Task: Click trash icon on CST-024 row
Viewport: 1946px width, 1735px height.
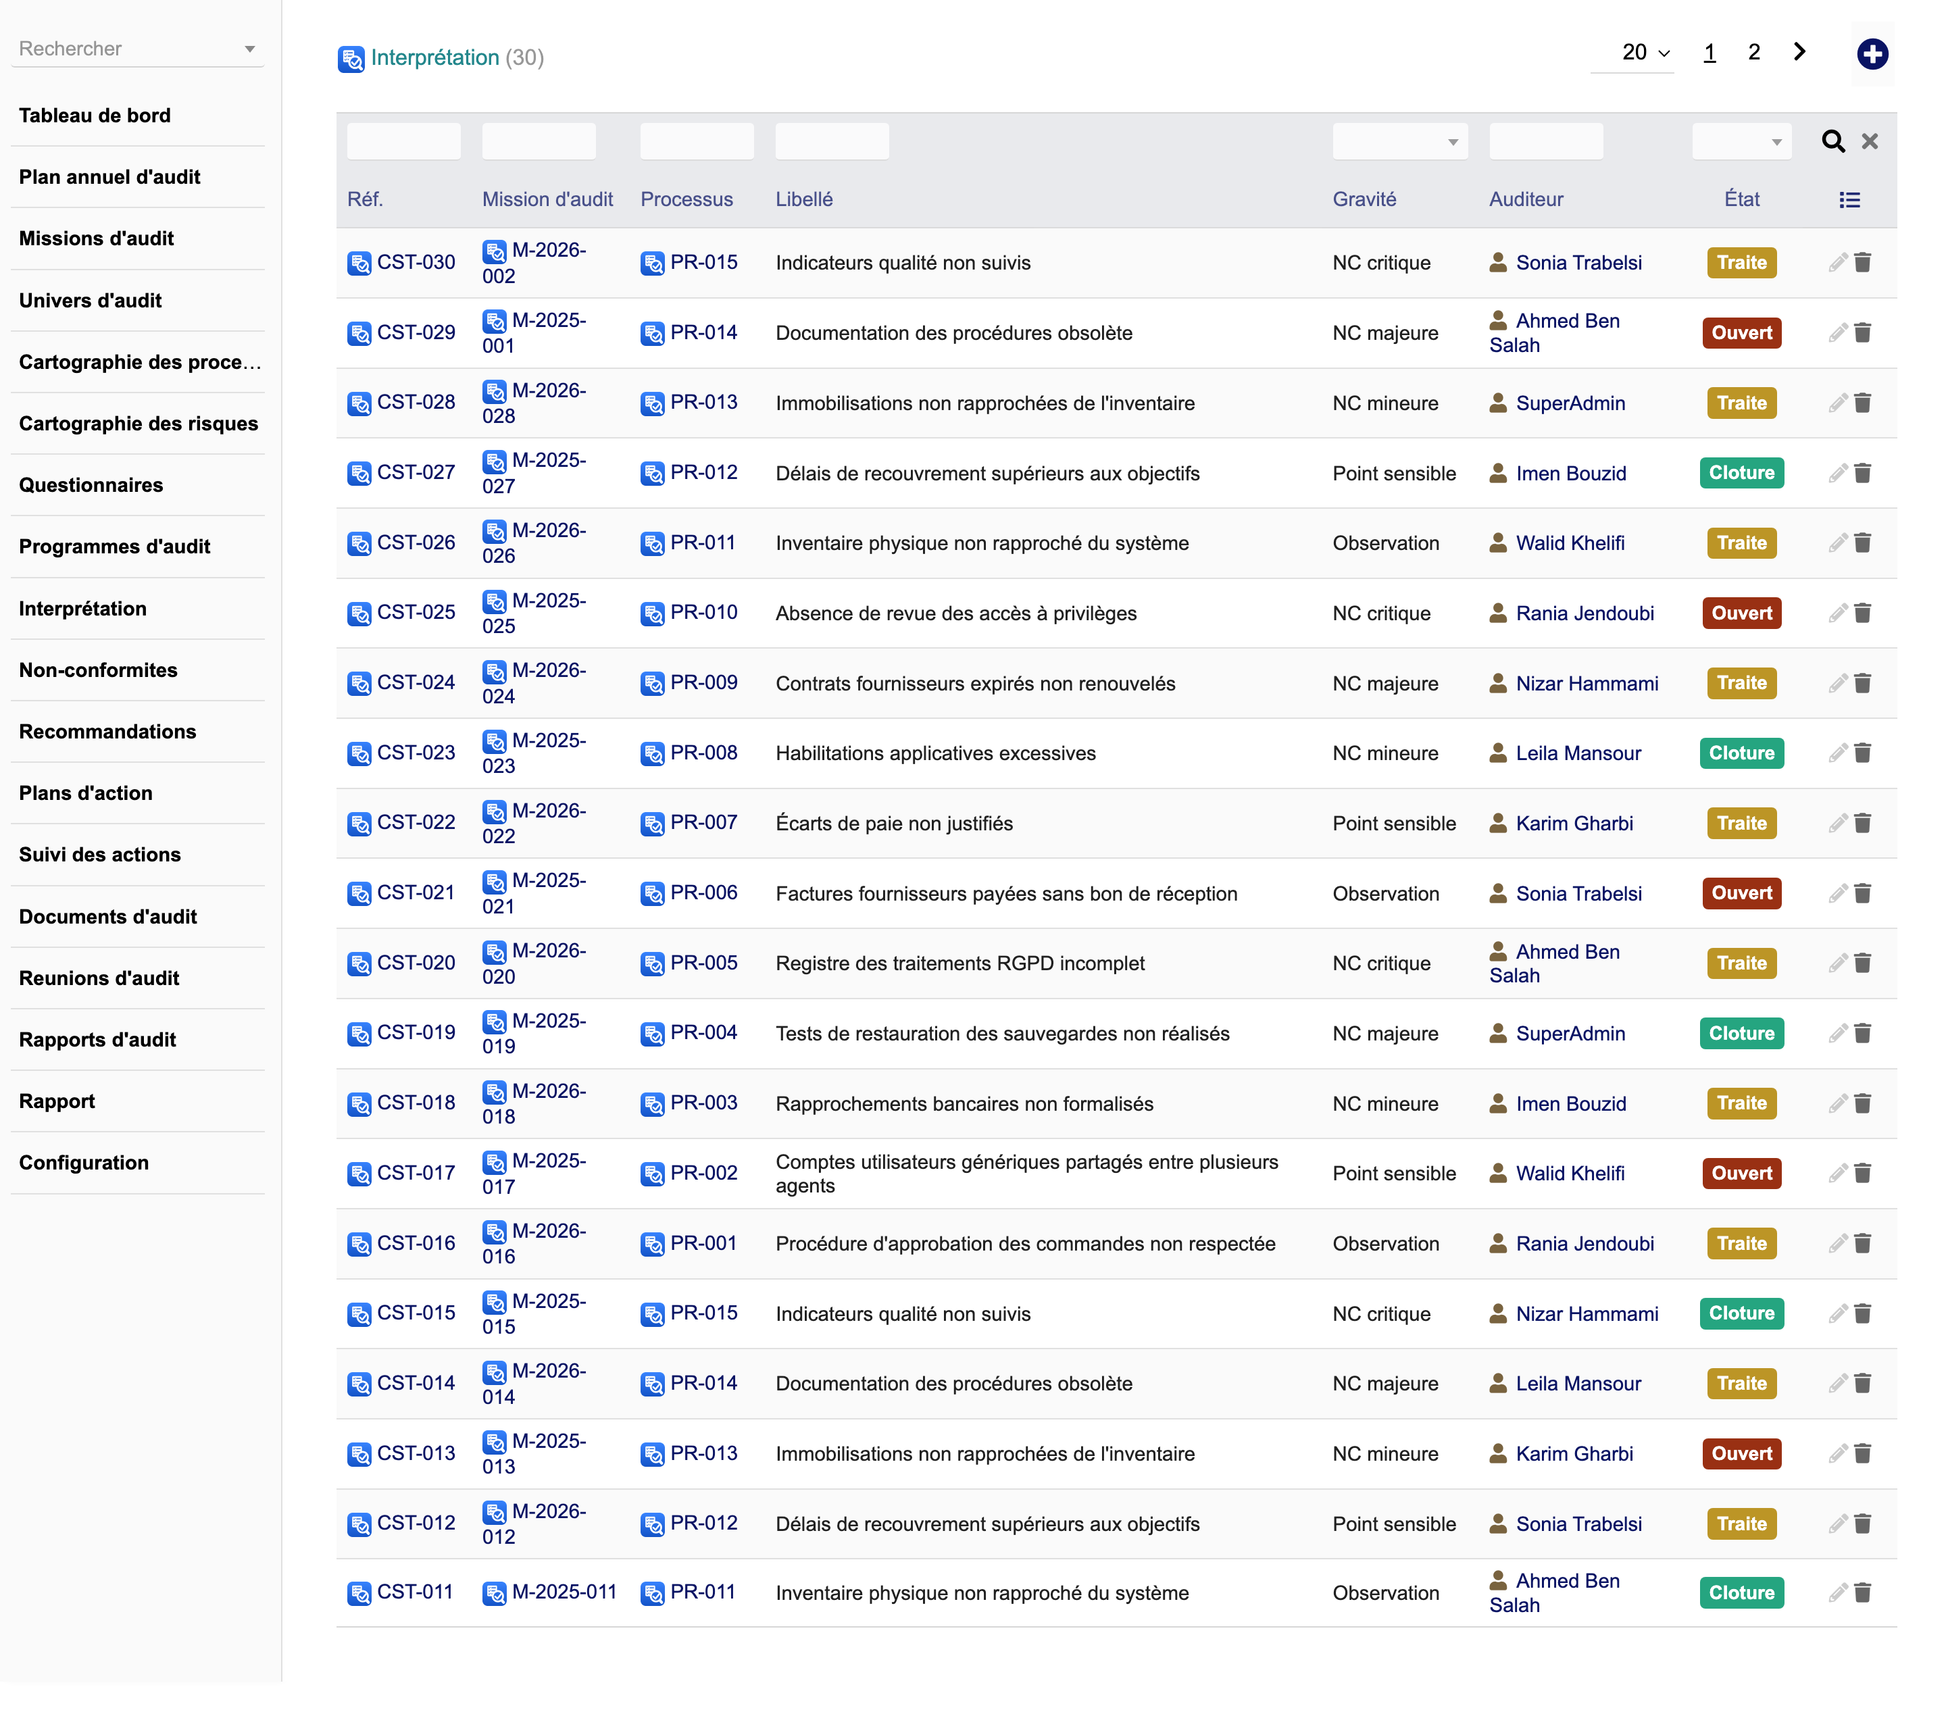Action: tap(1862, 683)
